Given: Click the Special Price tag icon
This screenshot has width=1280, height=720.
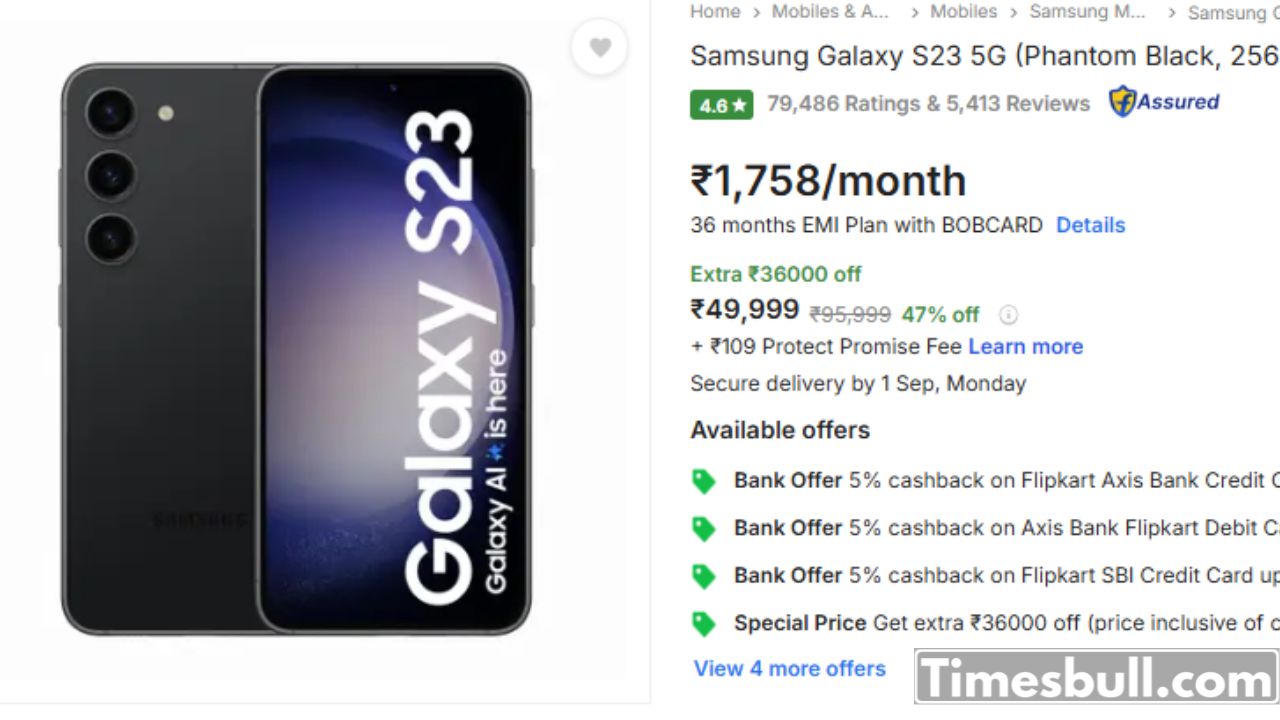Looking at the screenshot, I should [x=704, y=624].
